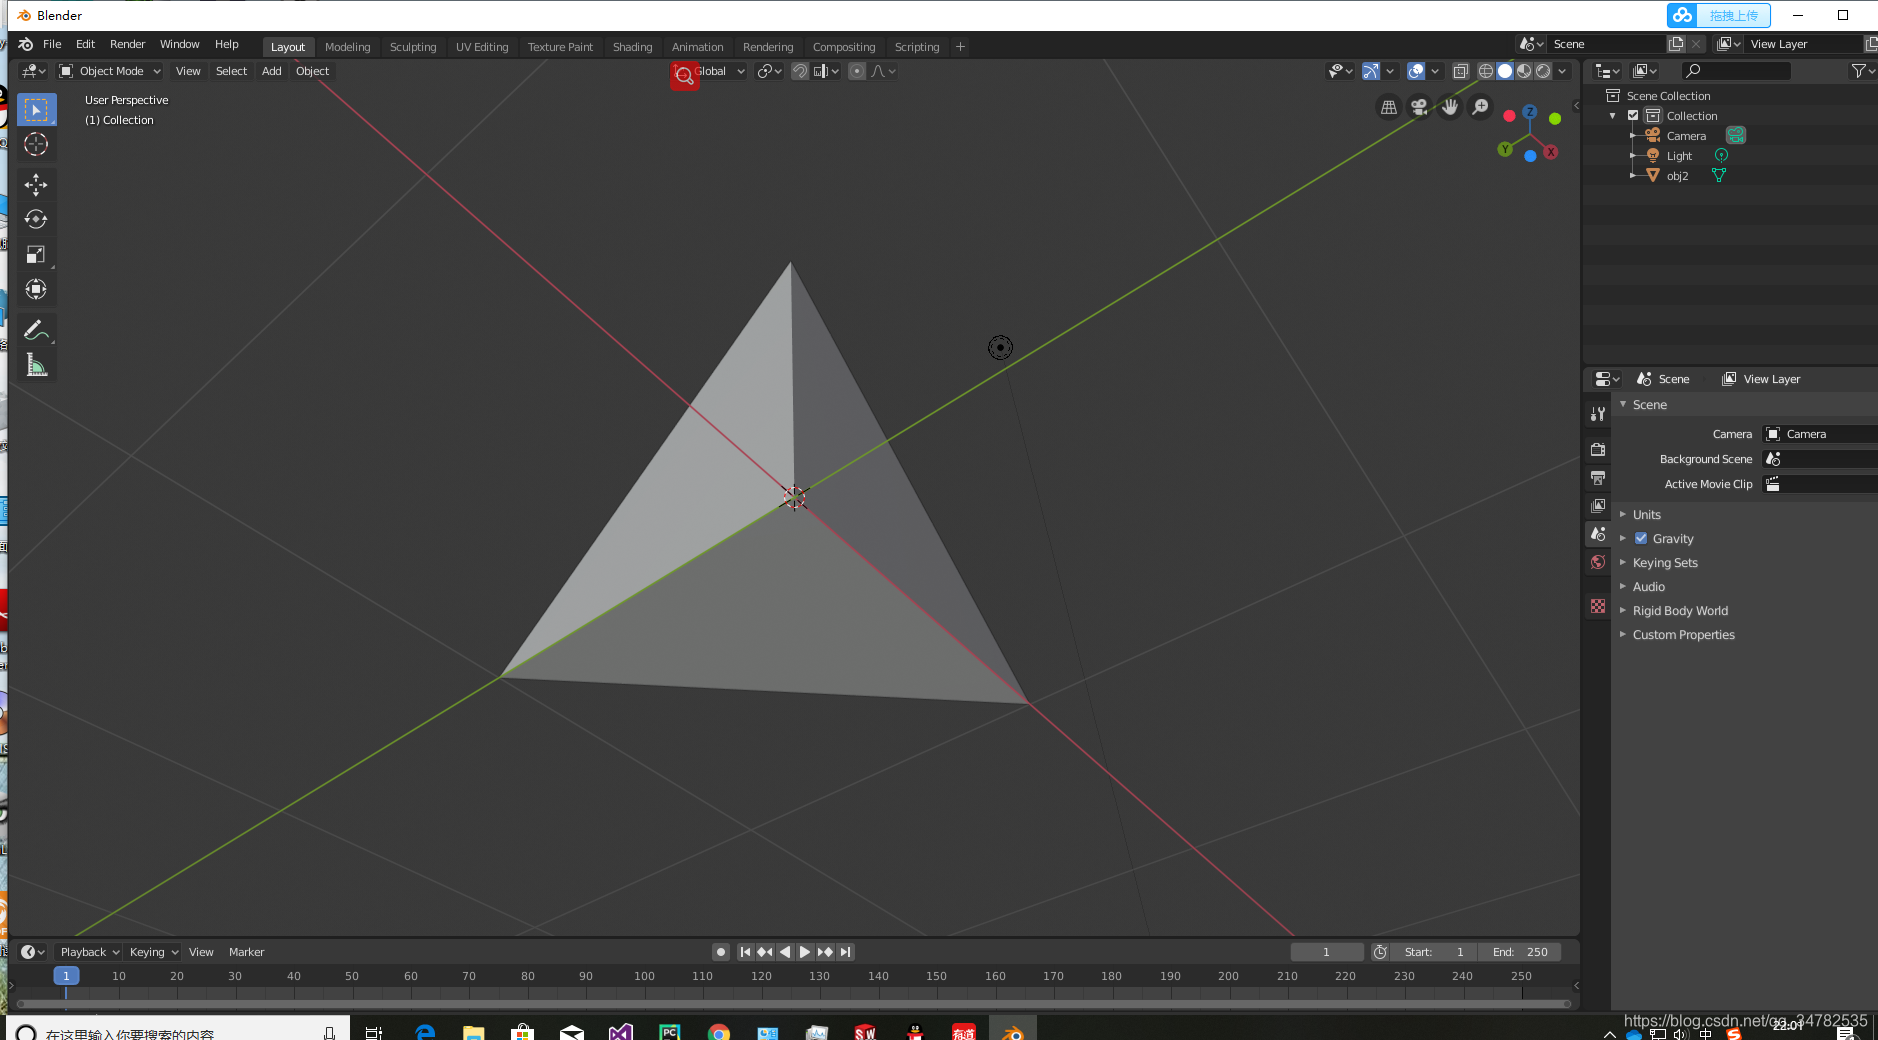This screenshot has width=1878, height=1040.
Task: Open the outliner filter dropdown
Action: pyautogui.click(x=1862, y=71)
